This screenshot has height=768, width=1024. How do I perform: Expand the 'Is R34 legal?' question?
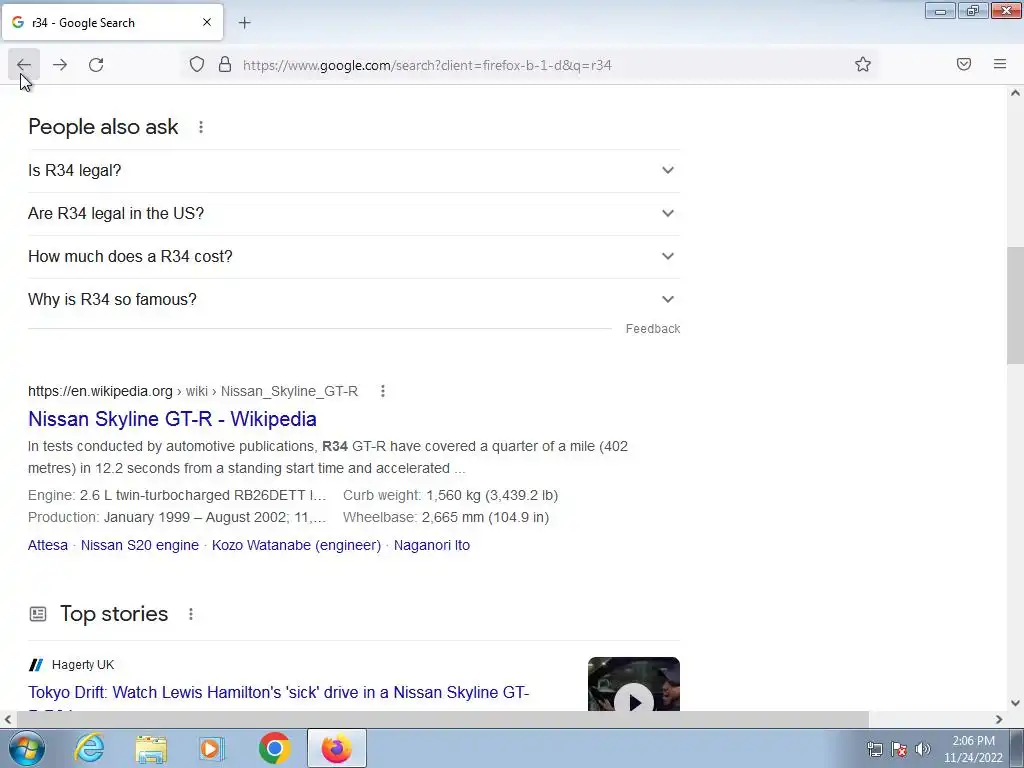[354, 170]
